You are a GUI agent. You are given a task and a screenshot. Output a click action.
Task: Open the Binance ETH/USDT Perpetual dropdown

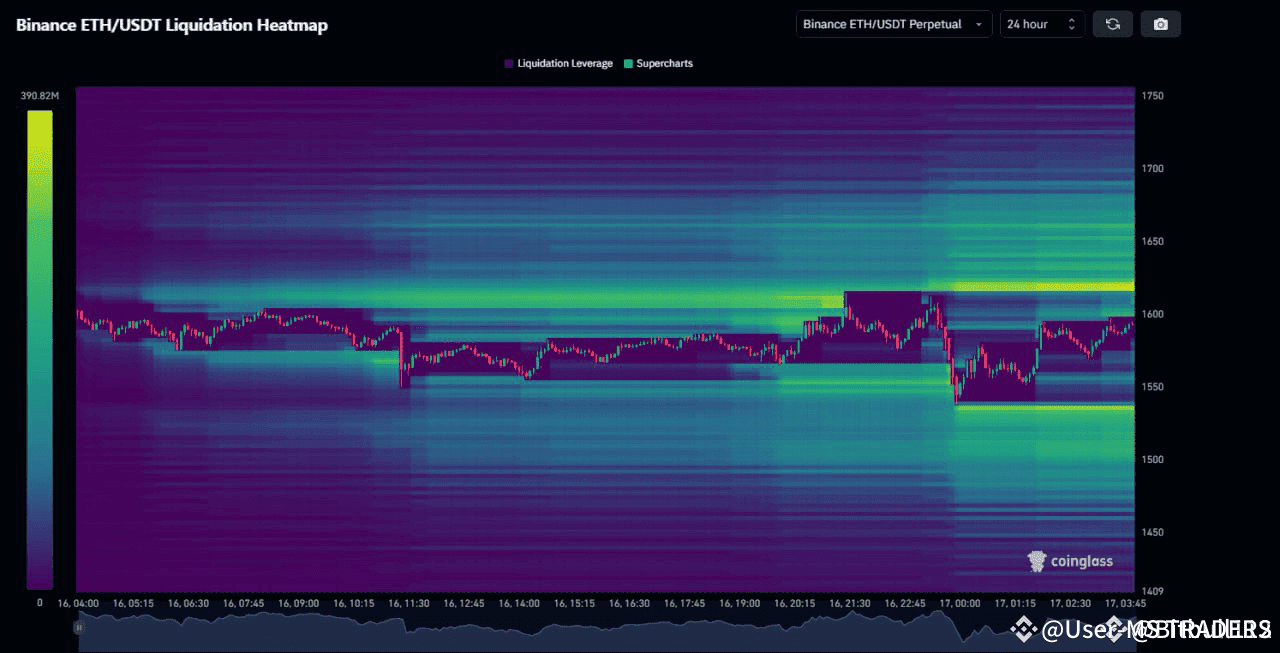click(894, 24)
